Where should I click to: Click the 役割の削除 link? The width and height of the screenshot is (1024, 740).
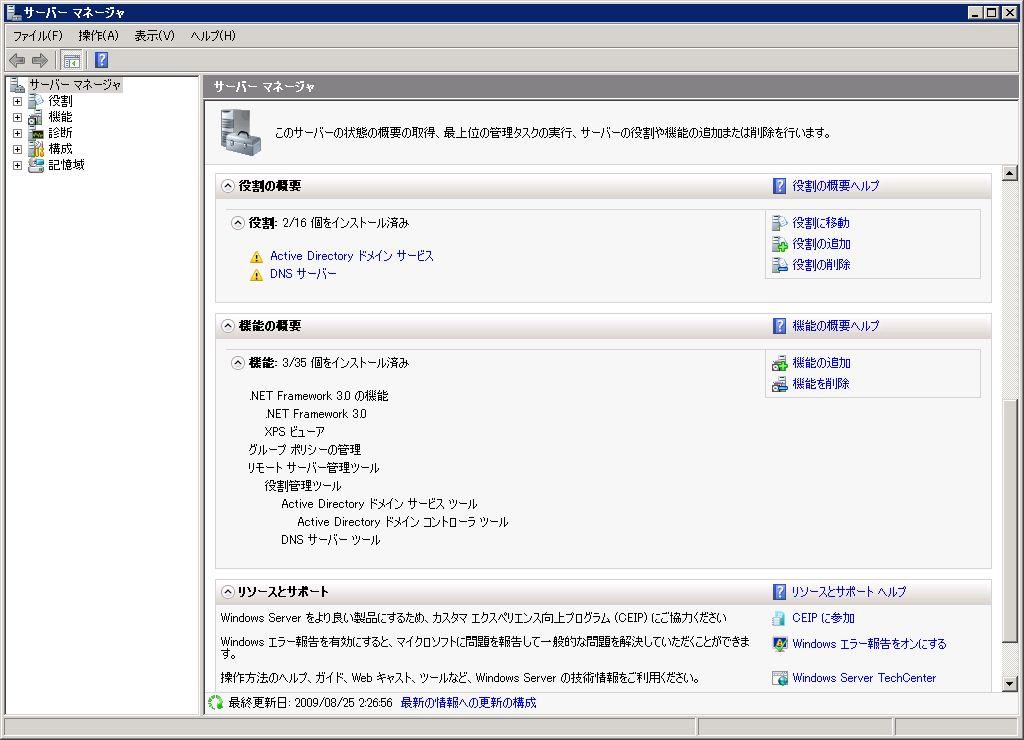pos(821,265)
